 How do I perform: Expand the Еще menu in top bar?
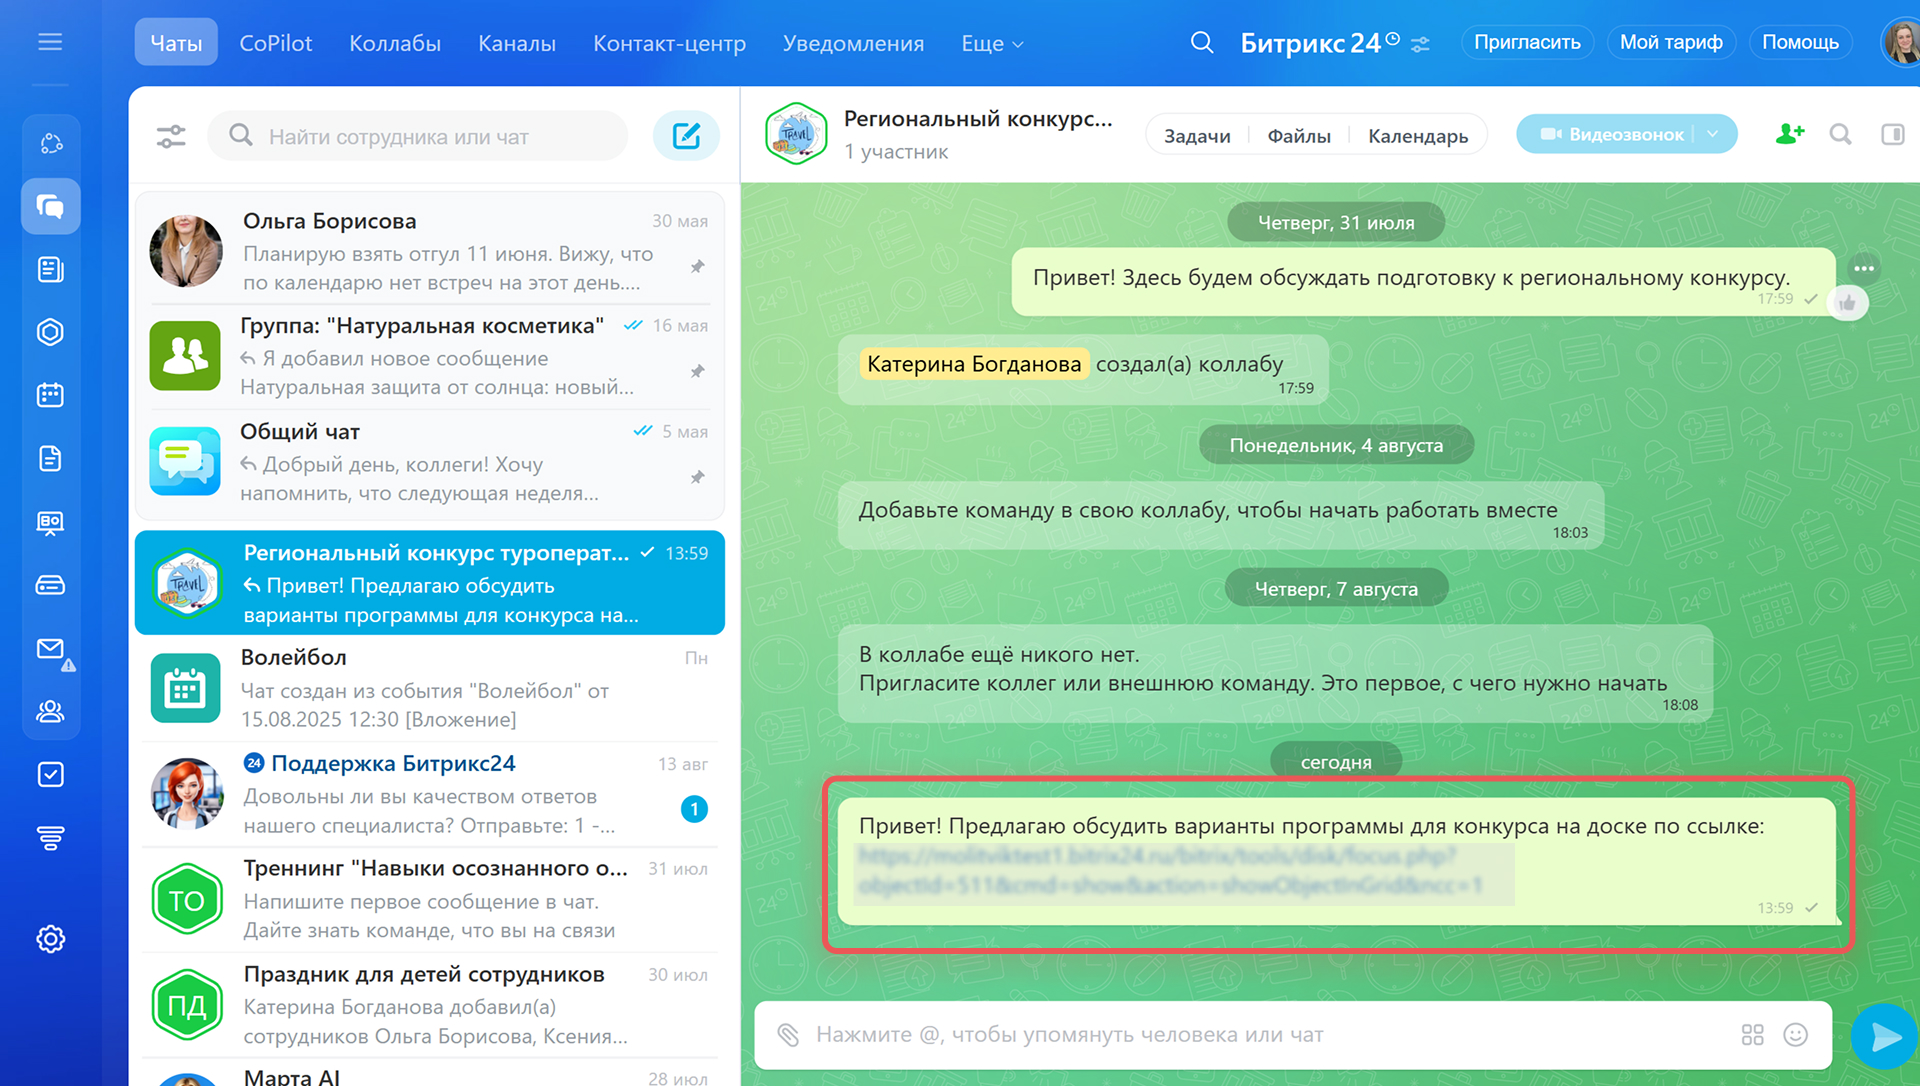pos(991,43)
